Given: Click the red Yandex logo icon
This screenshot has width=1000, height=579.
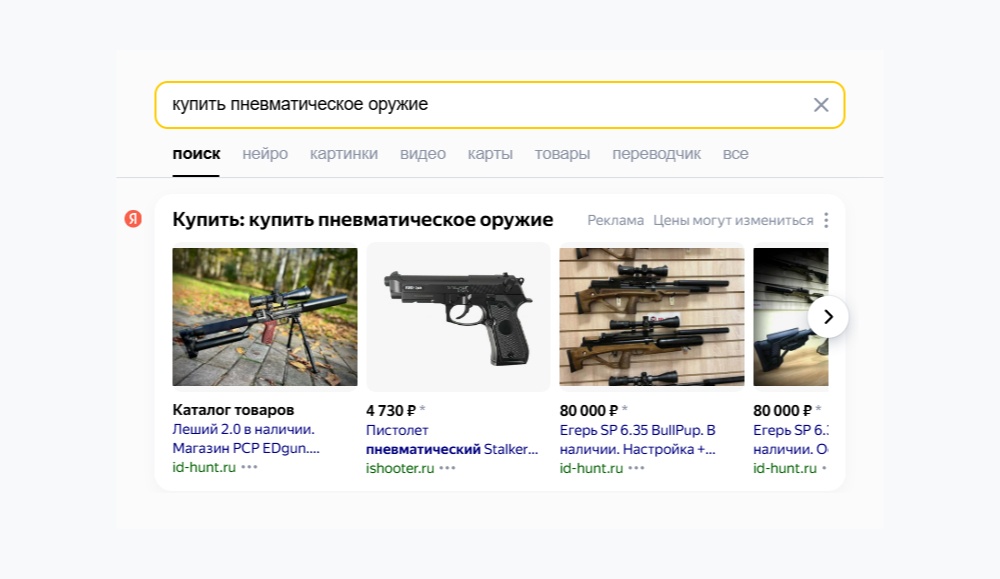Looking at the screenshot, I should (x=135, y=219).
